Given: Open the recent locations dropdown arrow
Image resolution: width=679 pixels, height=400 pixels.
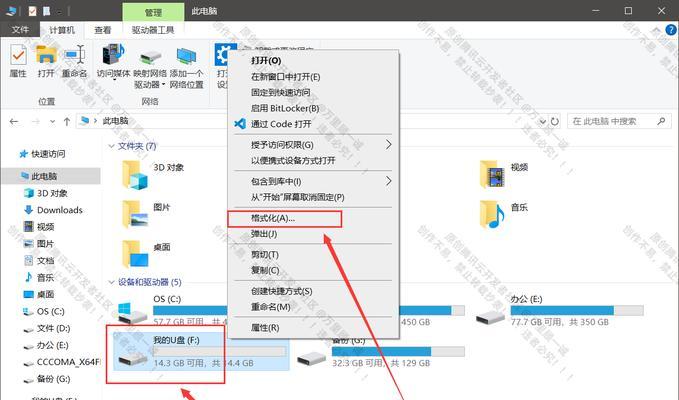Looking at the screenshot, I should pos(52,122).
